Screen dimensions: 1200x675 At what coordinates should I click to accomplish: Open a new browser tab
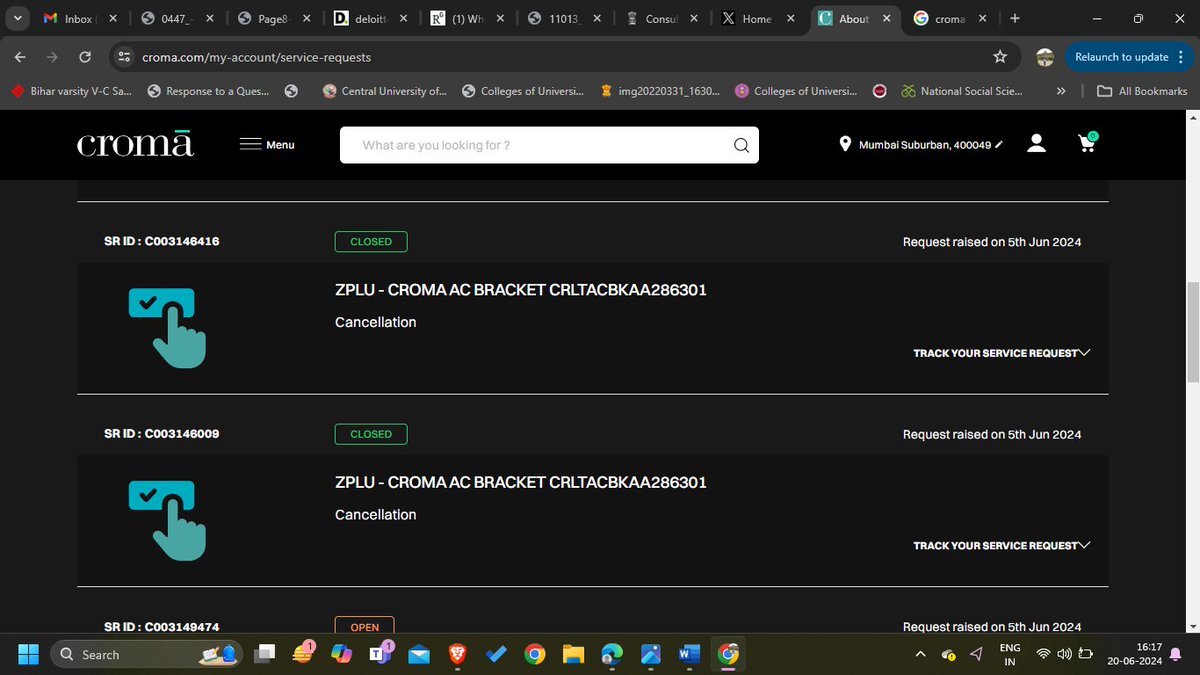click(x=1015, y=18)
